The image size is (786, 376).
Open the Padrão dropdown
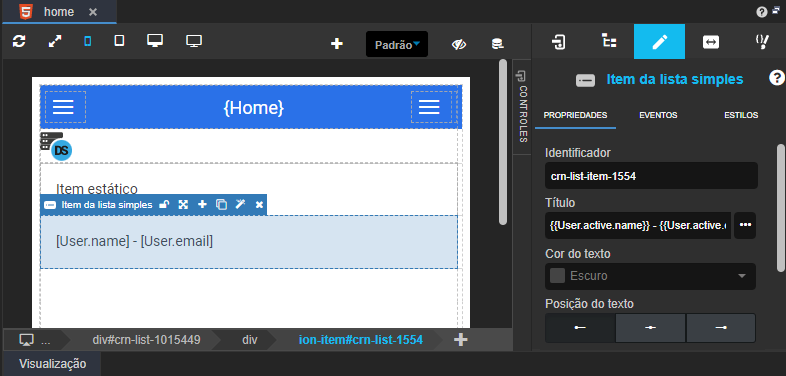(397, 45)
